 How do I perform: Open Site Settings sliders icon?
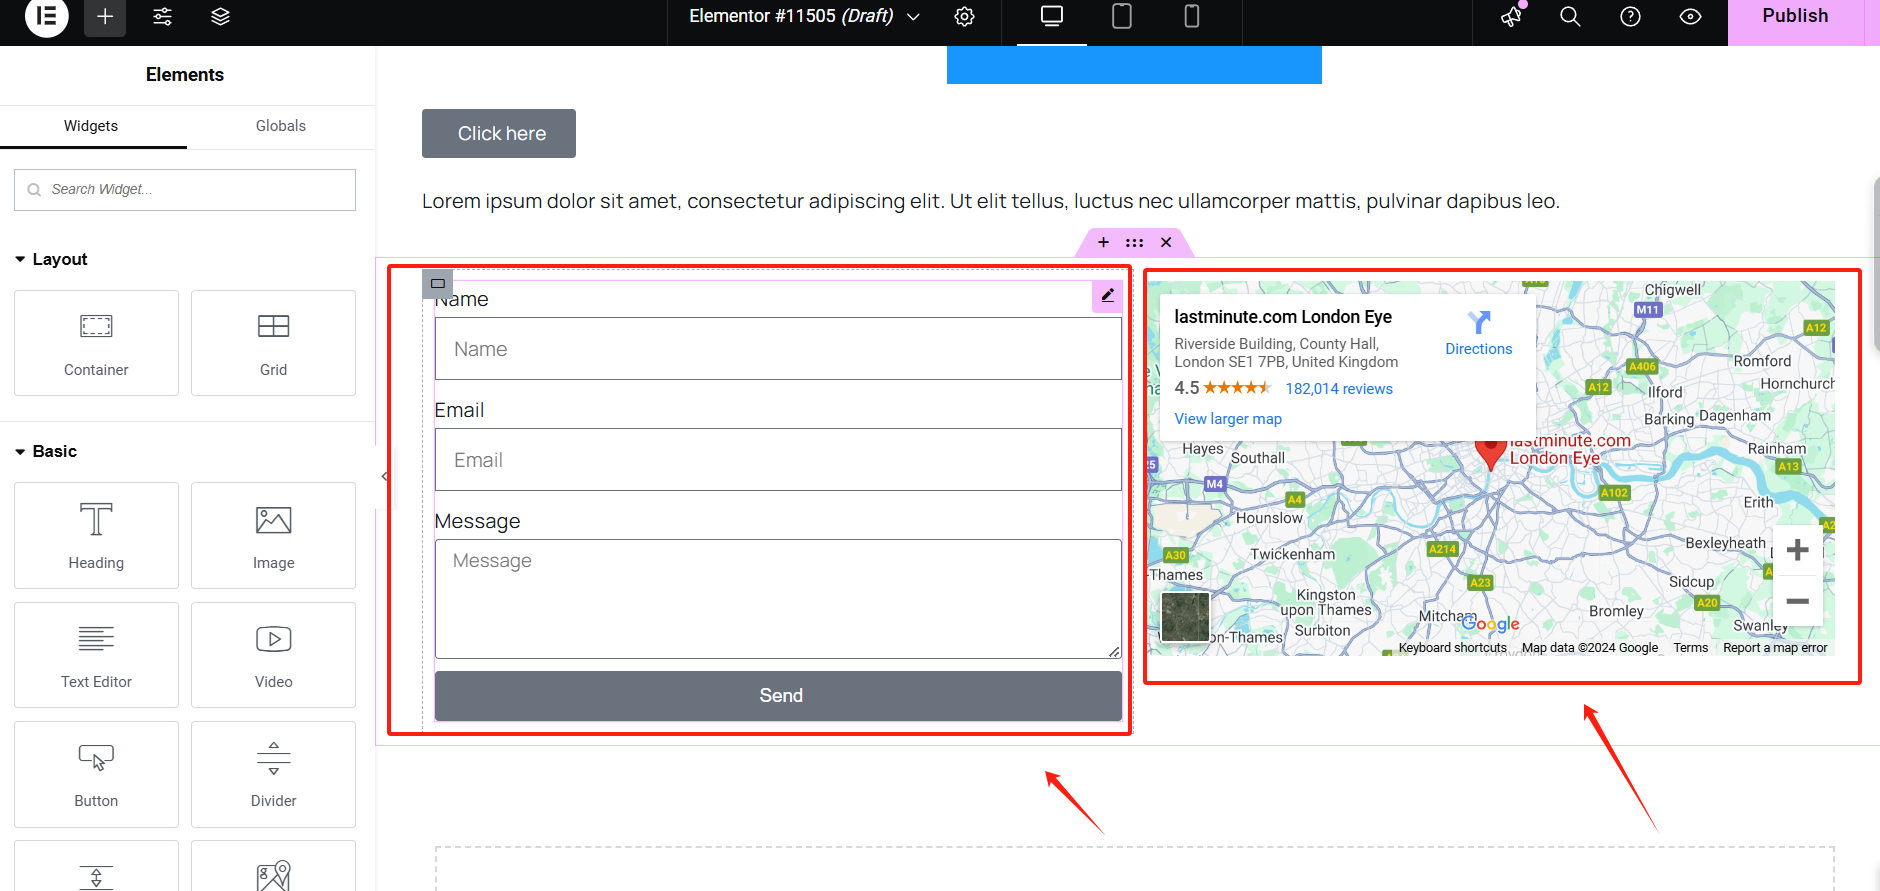tap(163, 17)
